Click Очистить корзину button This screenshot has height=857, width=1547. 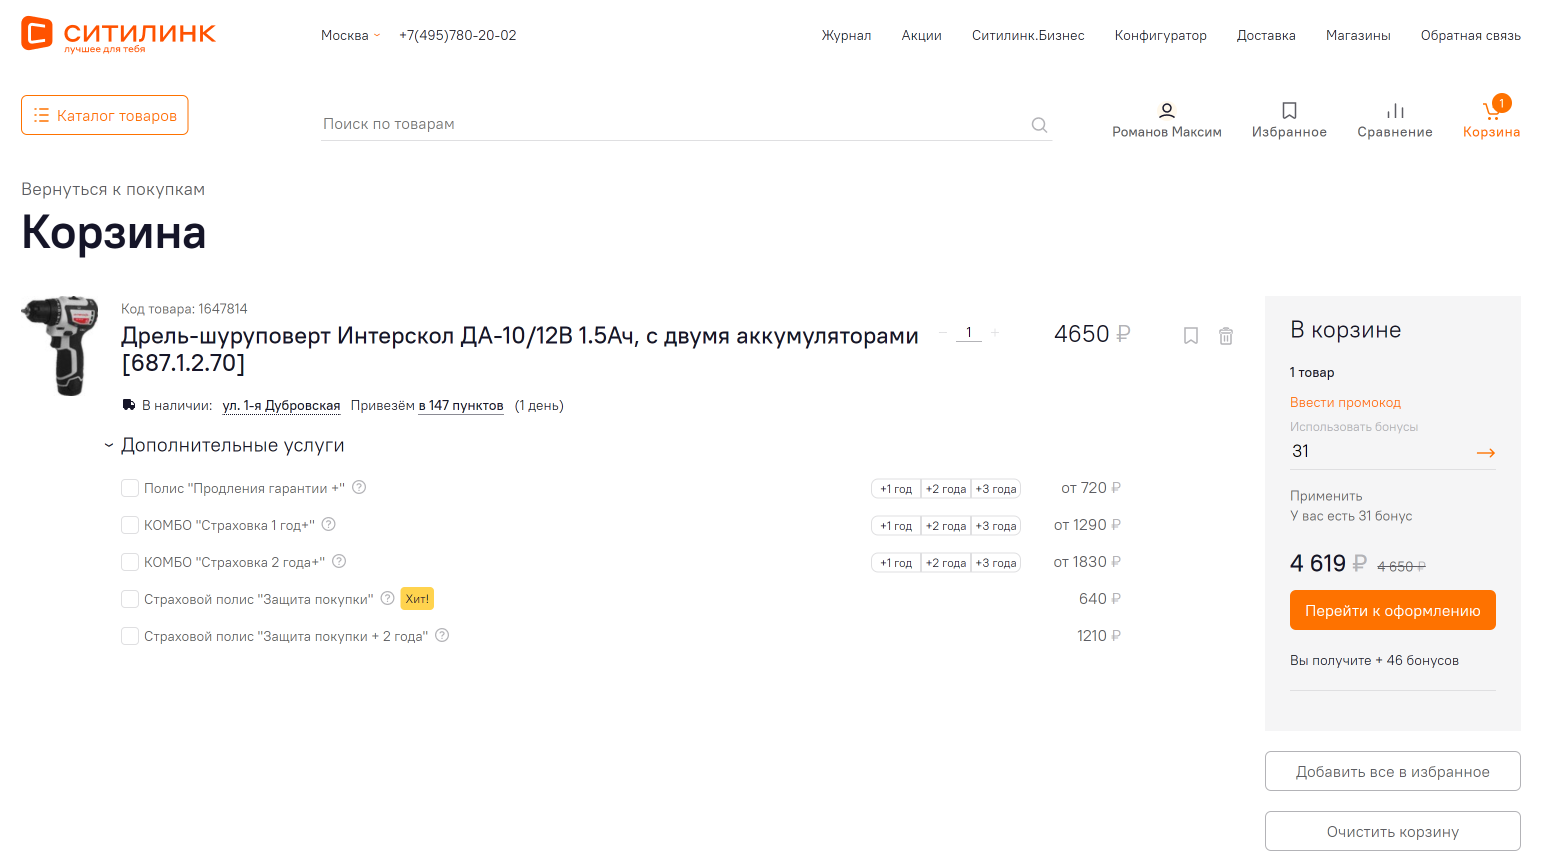[x=1393, y=831]
